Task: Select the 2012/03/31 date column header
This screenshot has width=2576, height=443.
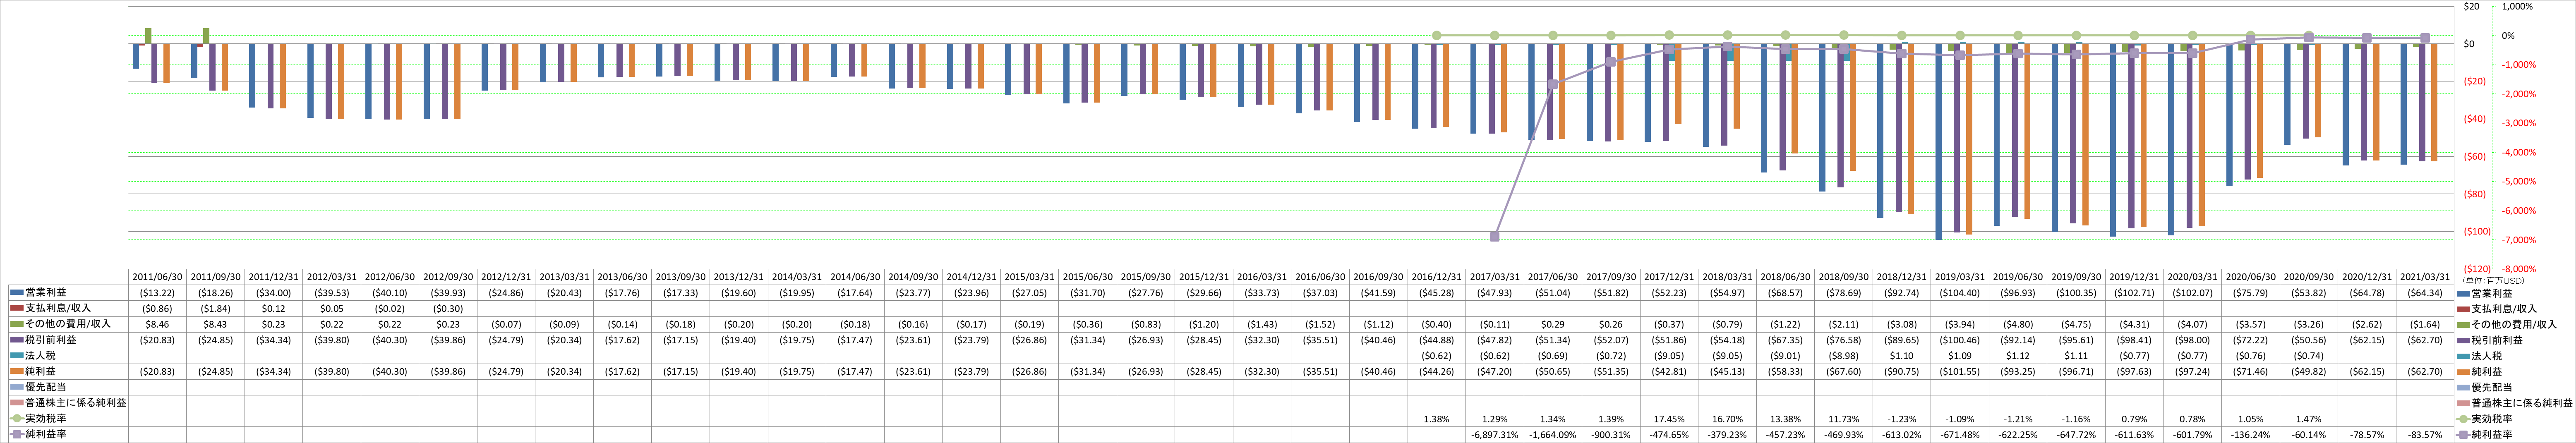Action: point(331,277)
